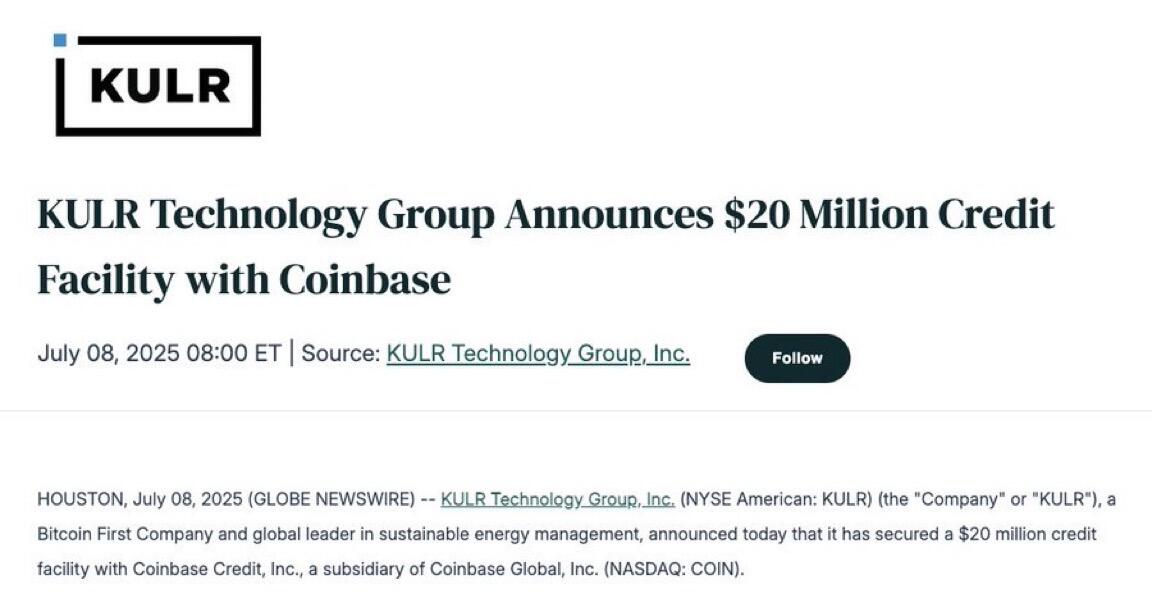Click the horizontal divider below the source line
1152x598 pixels.
(576, 411)
